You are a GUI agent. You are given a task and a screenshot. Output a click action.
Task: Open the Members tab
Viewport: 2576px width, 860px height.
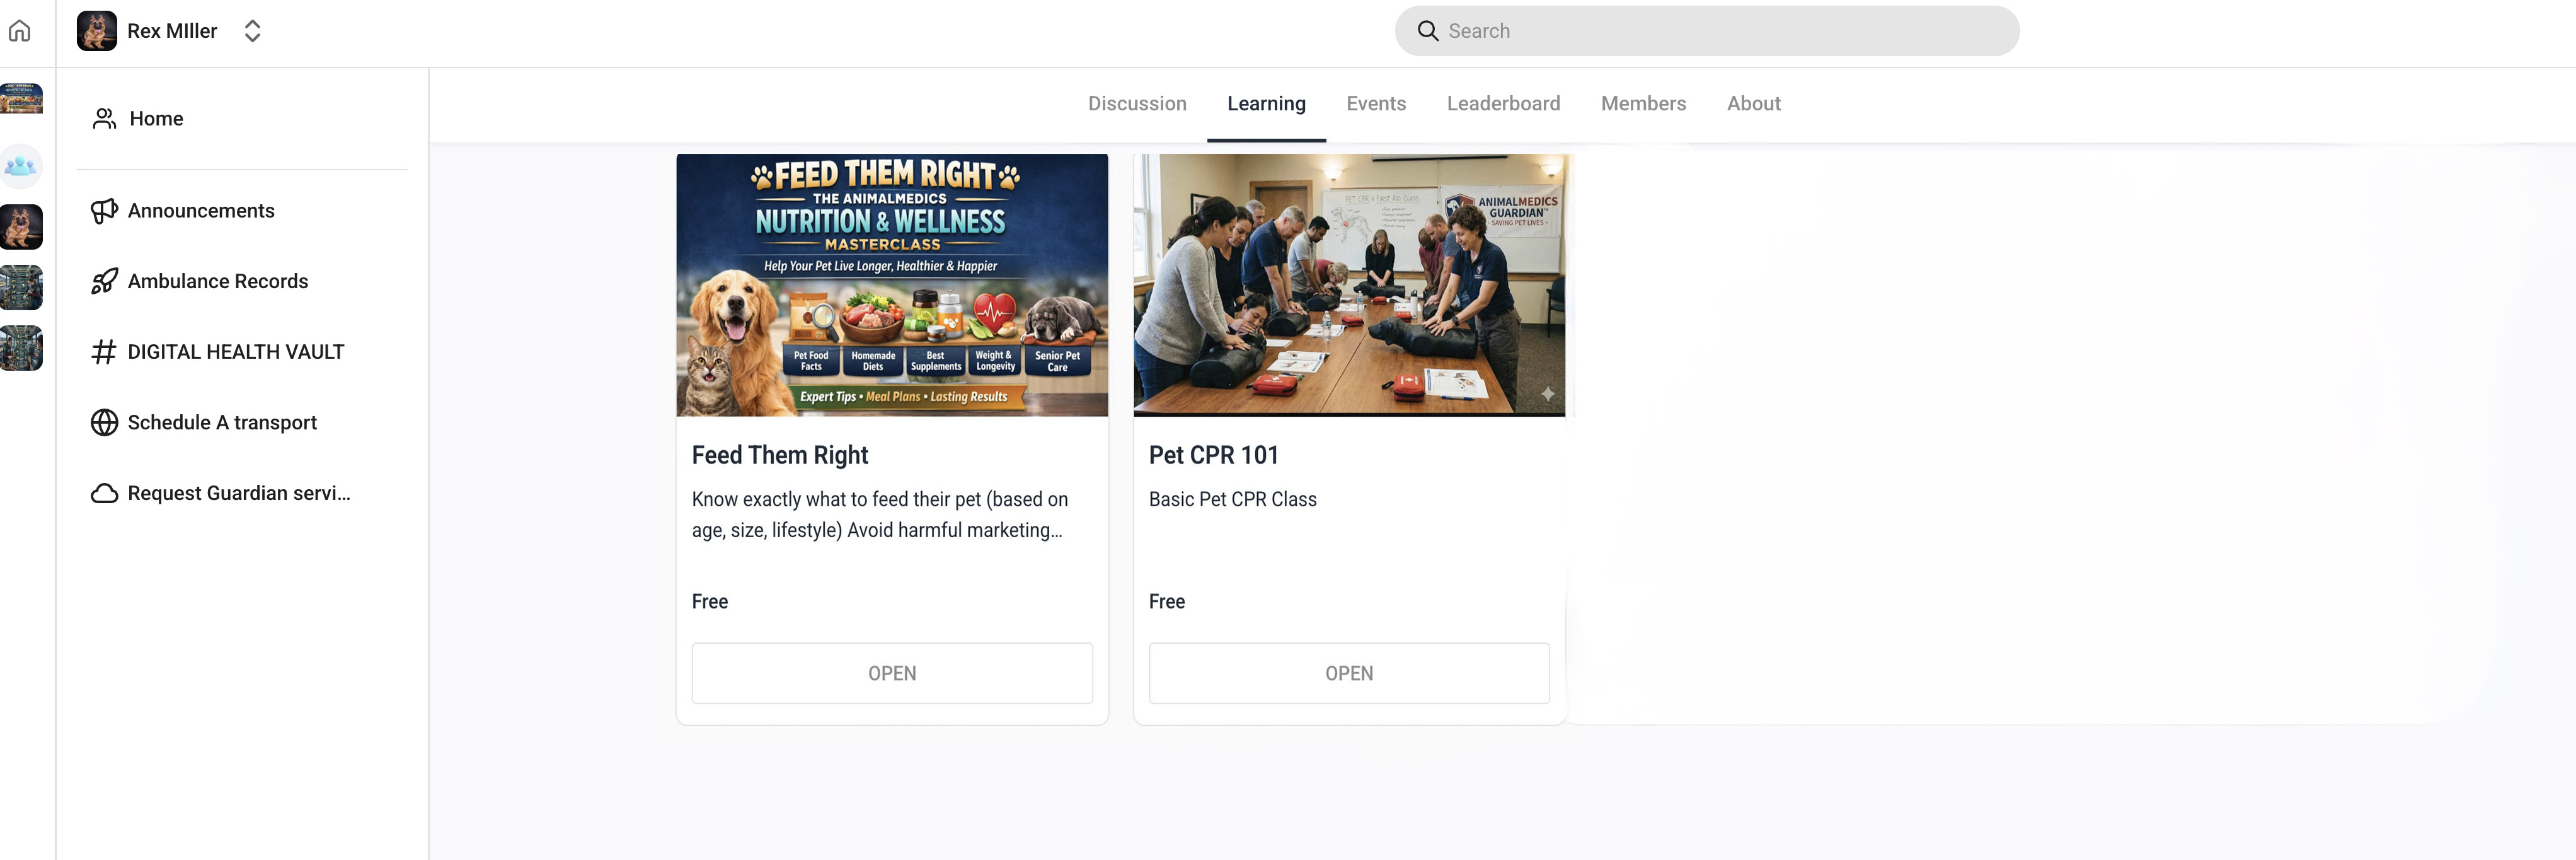(x=1643, y=104)
